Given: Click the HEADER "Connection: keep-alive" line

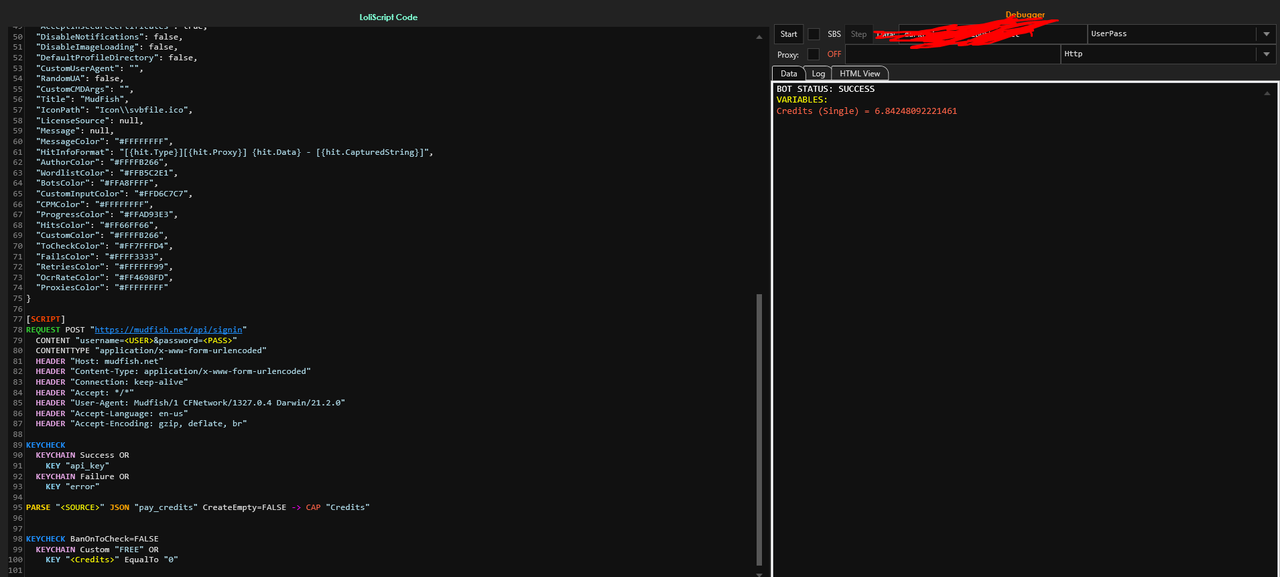Looking at the screenshot, I should (113, 382).
